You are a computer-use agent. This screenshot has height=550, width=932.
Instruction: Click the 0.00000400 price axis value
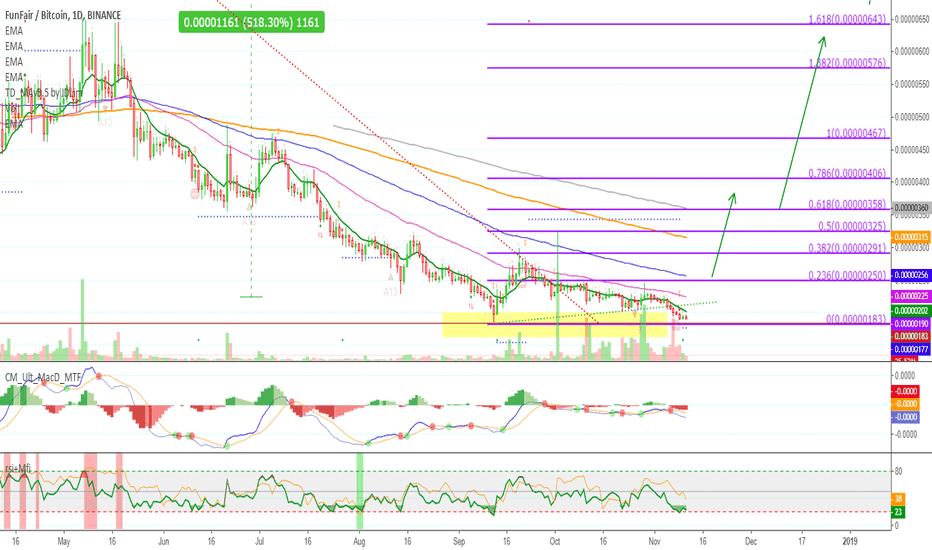pos(912,182)
